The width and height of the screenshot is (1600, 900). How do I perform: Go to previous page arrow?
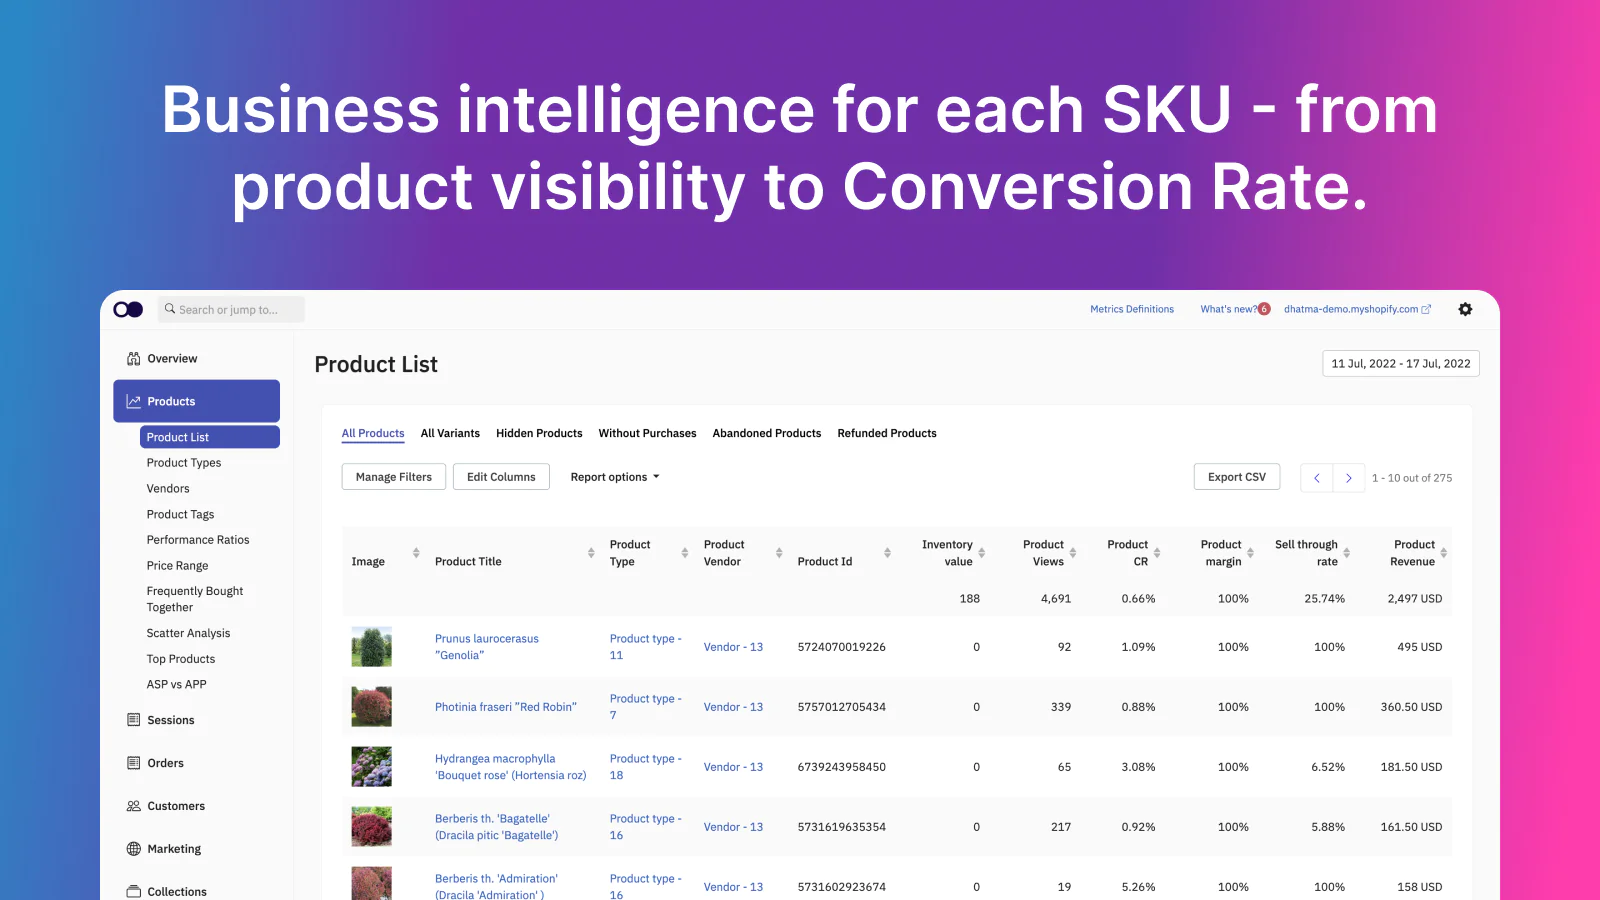coord(1316,478)
